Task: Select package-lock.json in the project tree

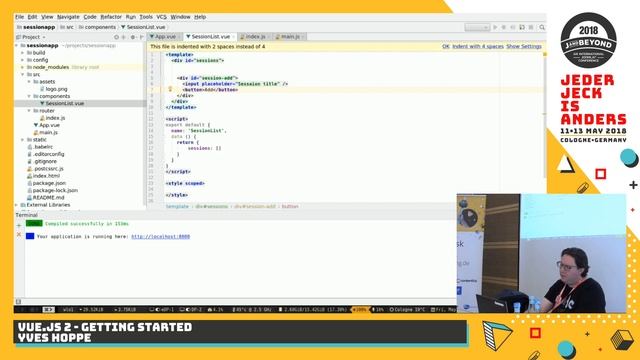Action: click(x=55, y=191)
